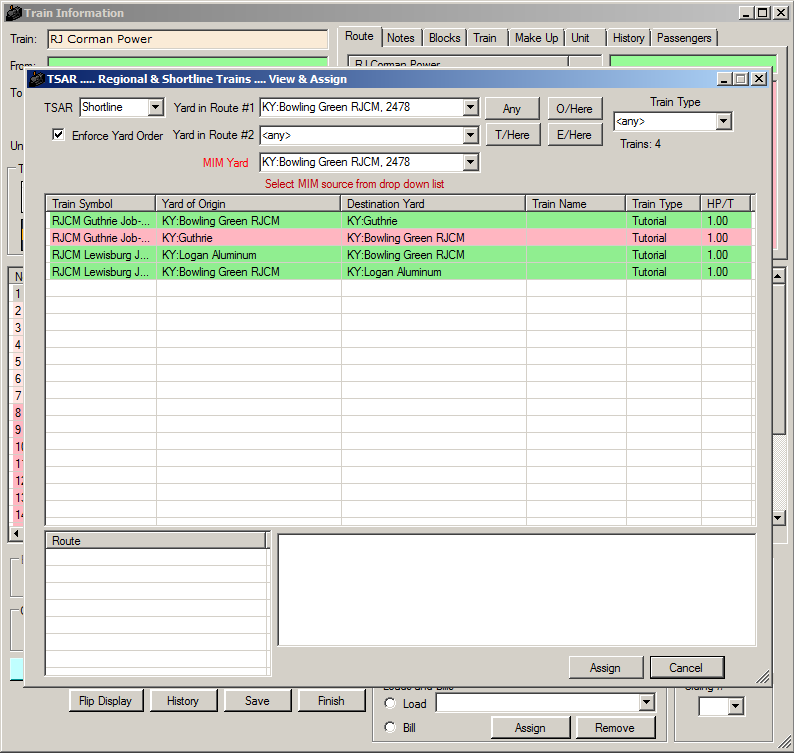Click the scroll up arrow in Train Information window
Screen dimensions: 794x753
coord(778,276)
